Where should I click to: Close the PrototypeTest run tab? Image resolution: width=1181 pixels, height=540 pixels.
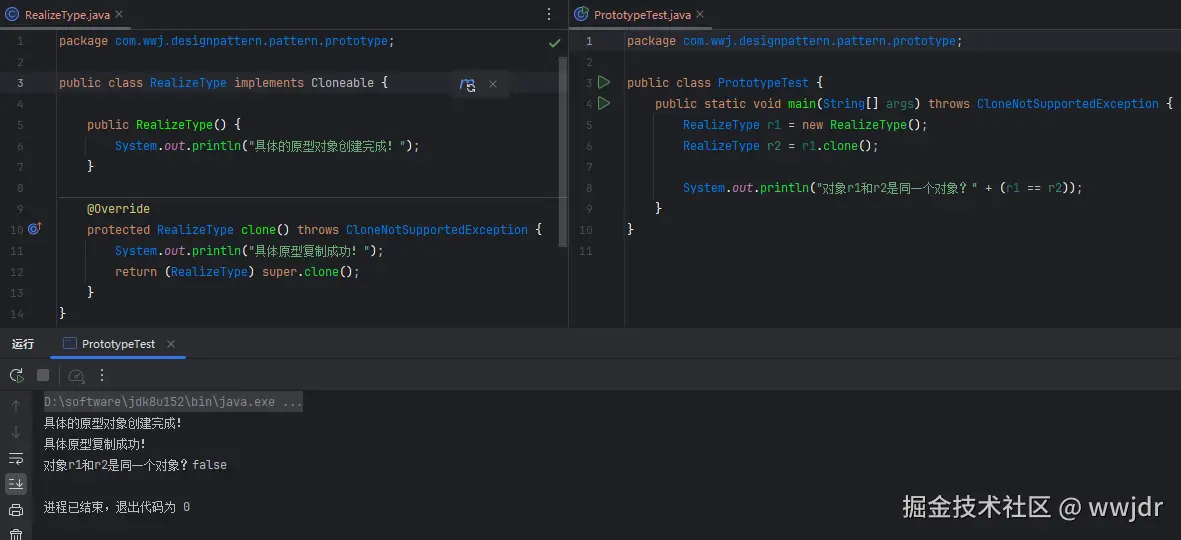click(171, 343)
